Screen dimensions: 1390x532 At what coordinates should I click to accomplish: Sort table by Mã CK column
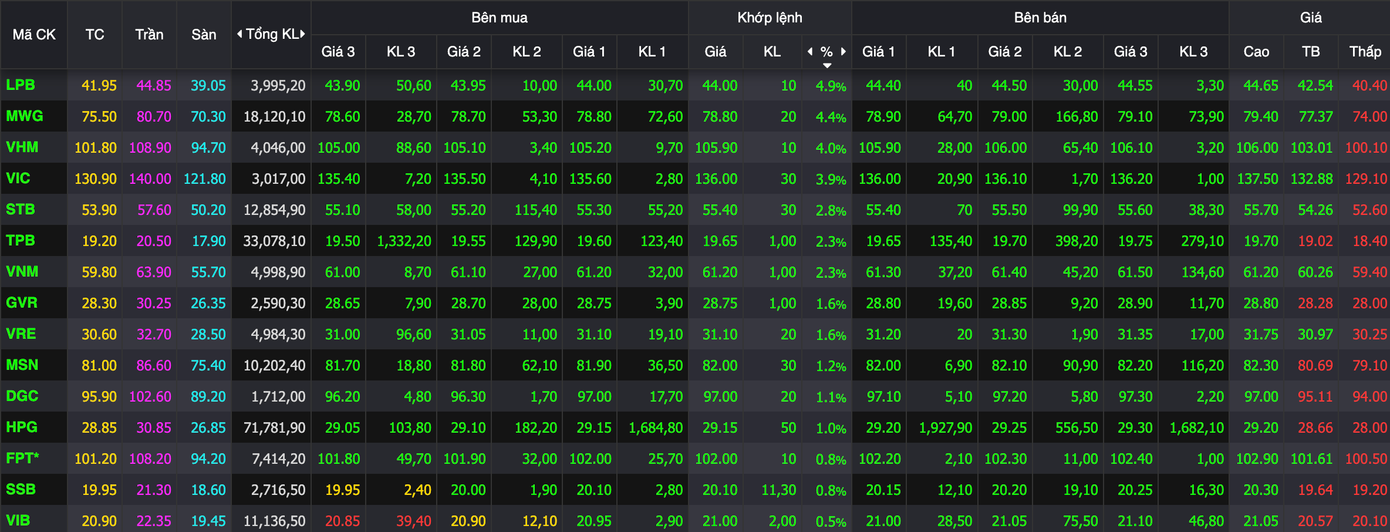33,34
